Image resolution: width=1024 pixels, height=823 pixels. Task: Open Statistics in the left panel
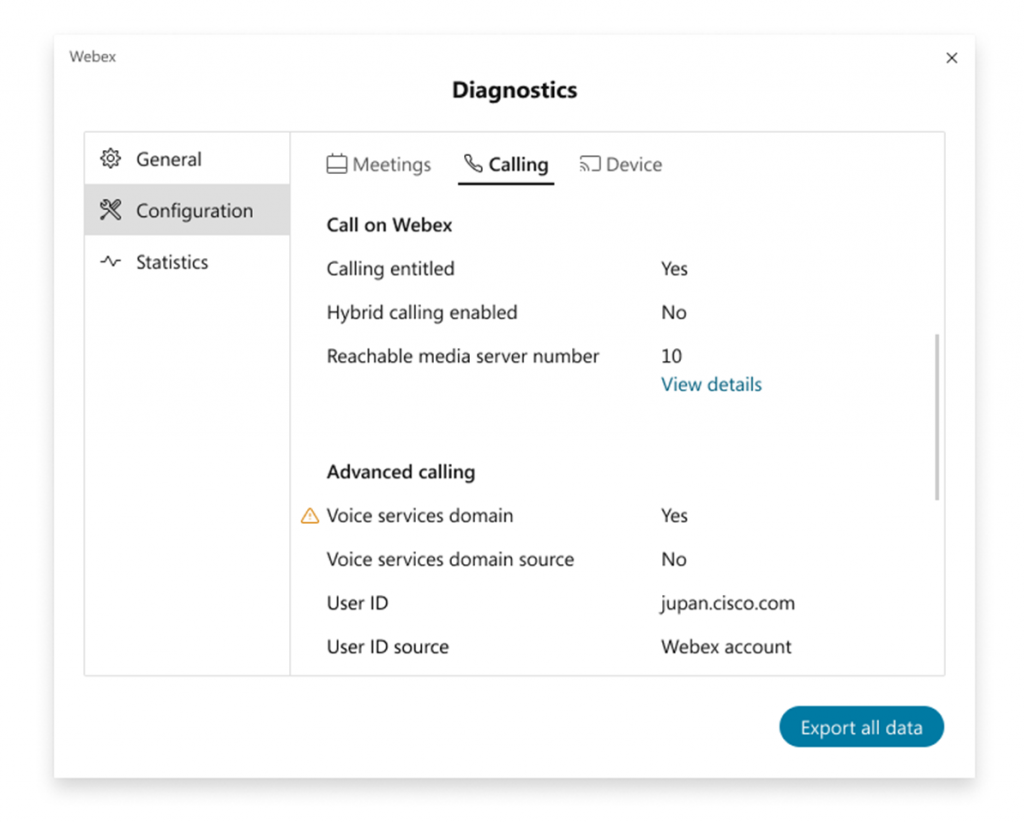(x=171, y=262)
